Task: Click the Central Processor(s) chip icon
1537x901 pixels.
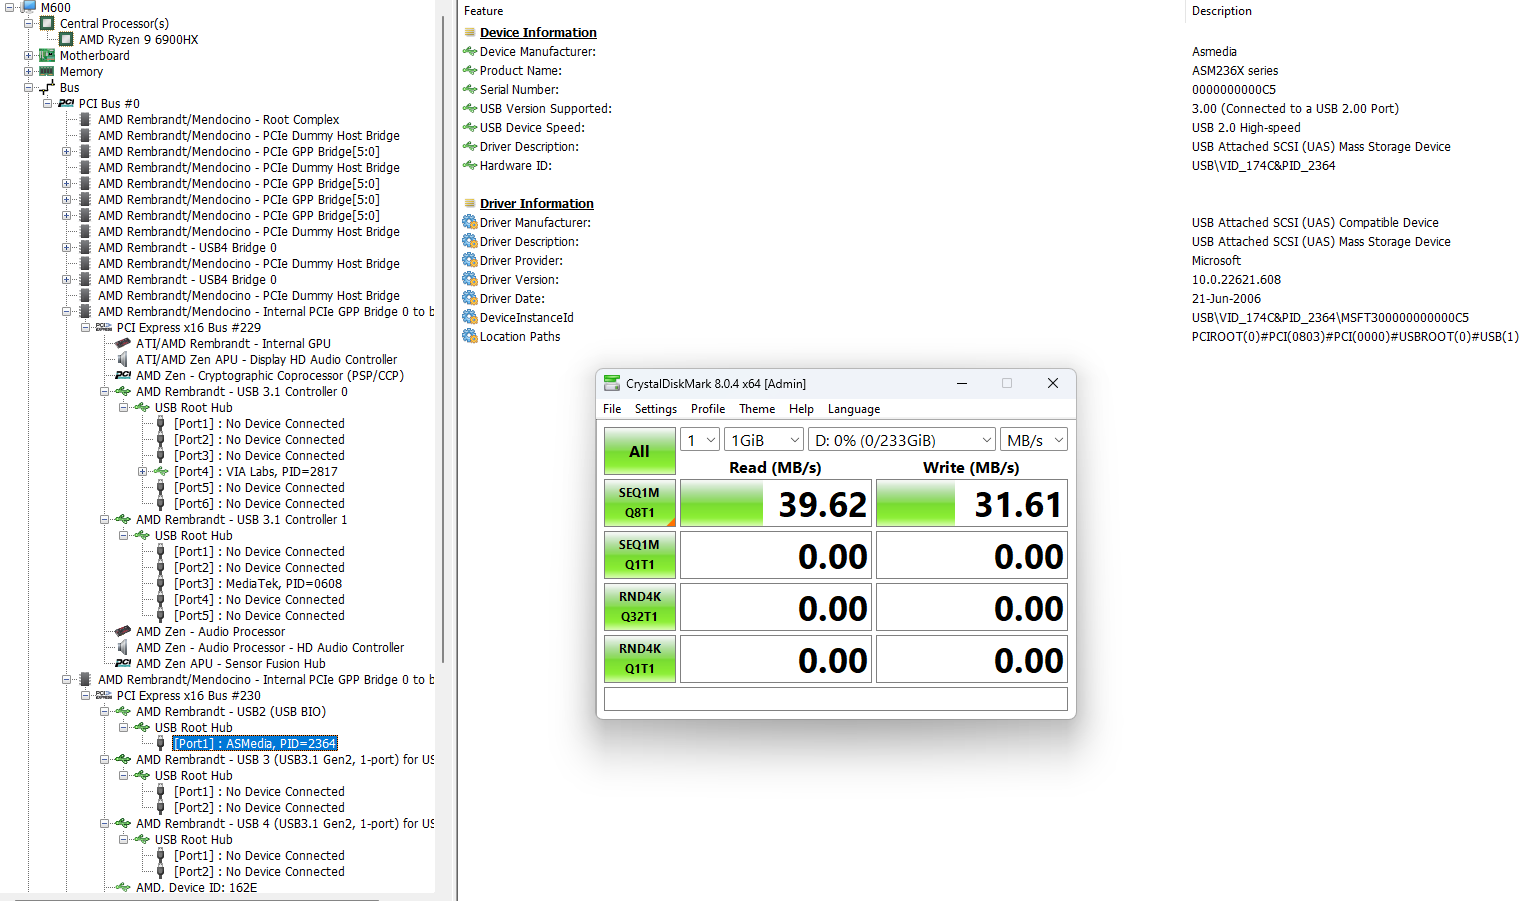Action: [x=47, y=23]
